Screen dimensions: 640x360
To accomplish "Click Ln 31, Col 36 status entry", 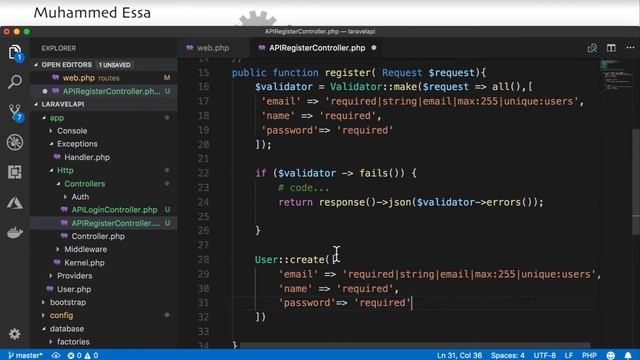I will [x=459, y=355].
